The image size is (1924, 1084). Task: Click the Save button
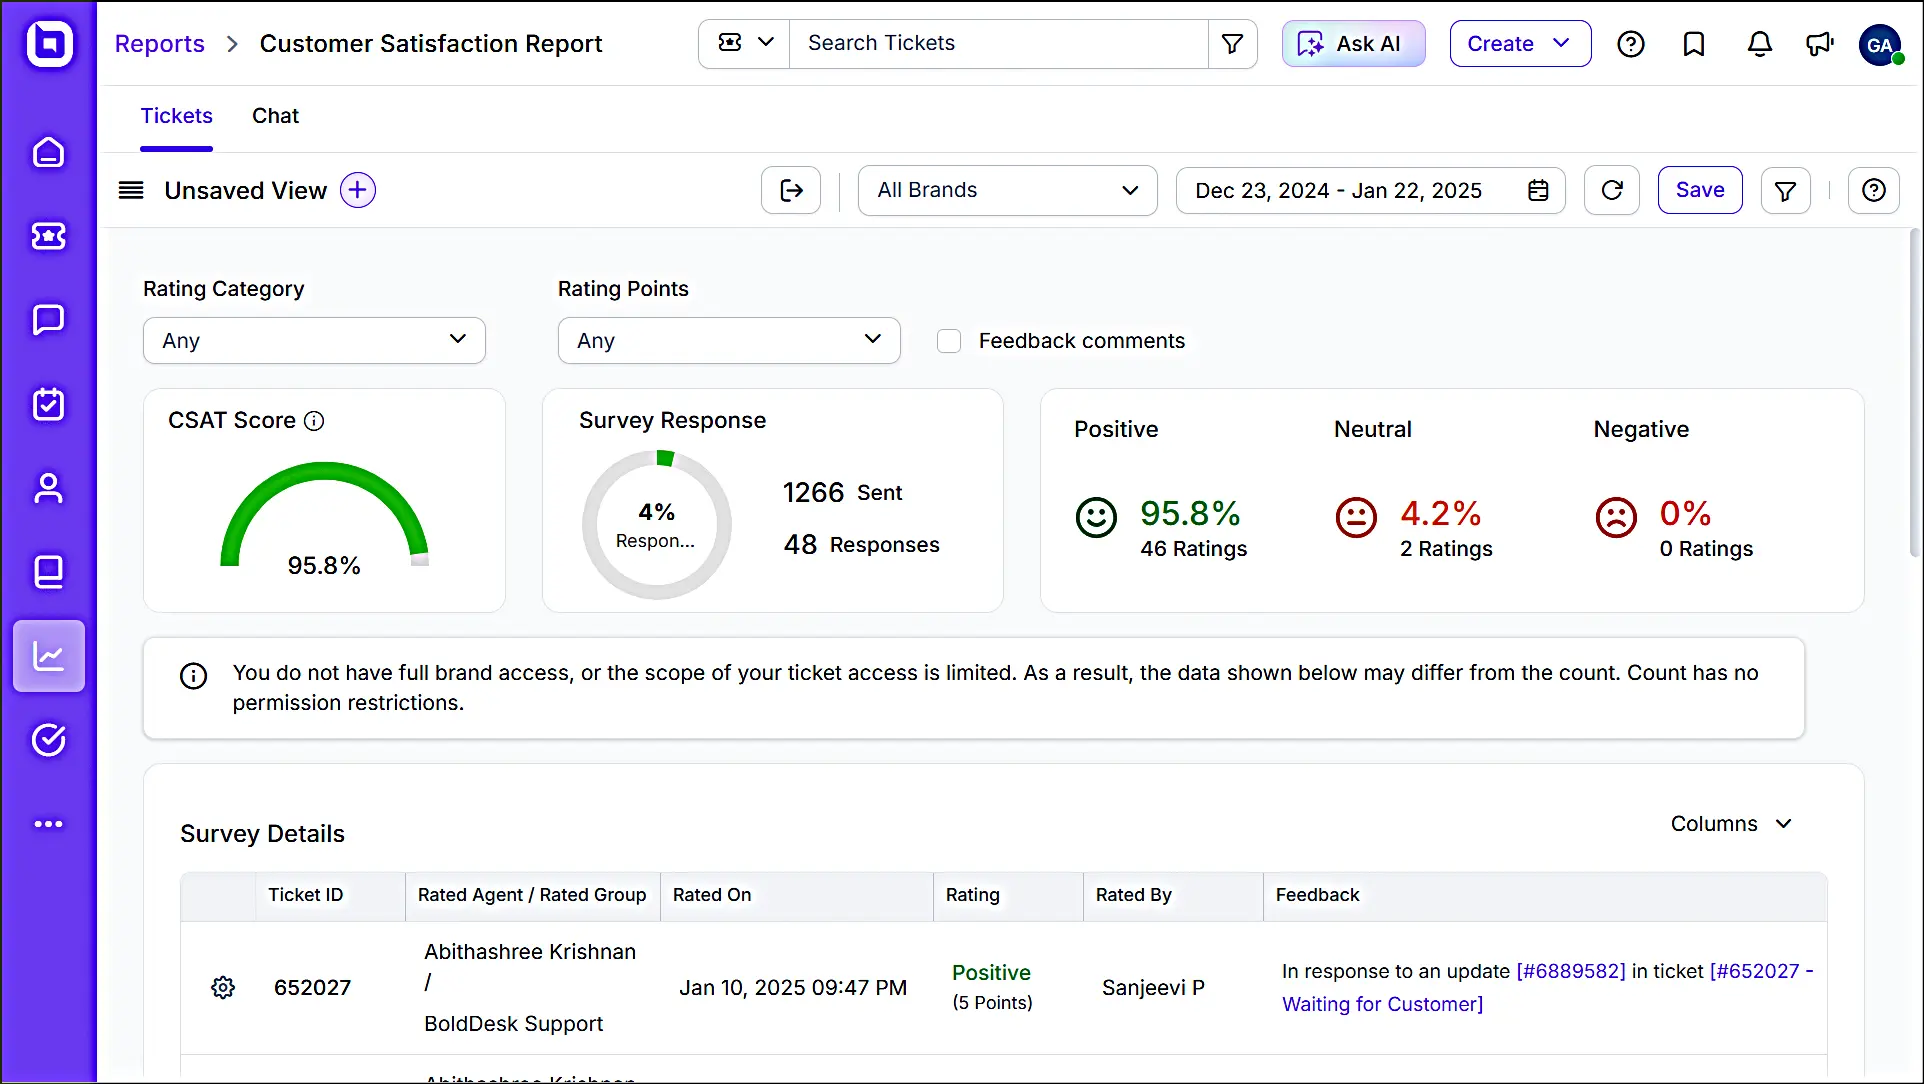1699,190
